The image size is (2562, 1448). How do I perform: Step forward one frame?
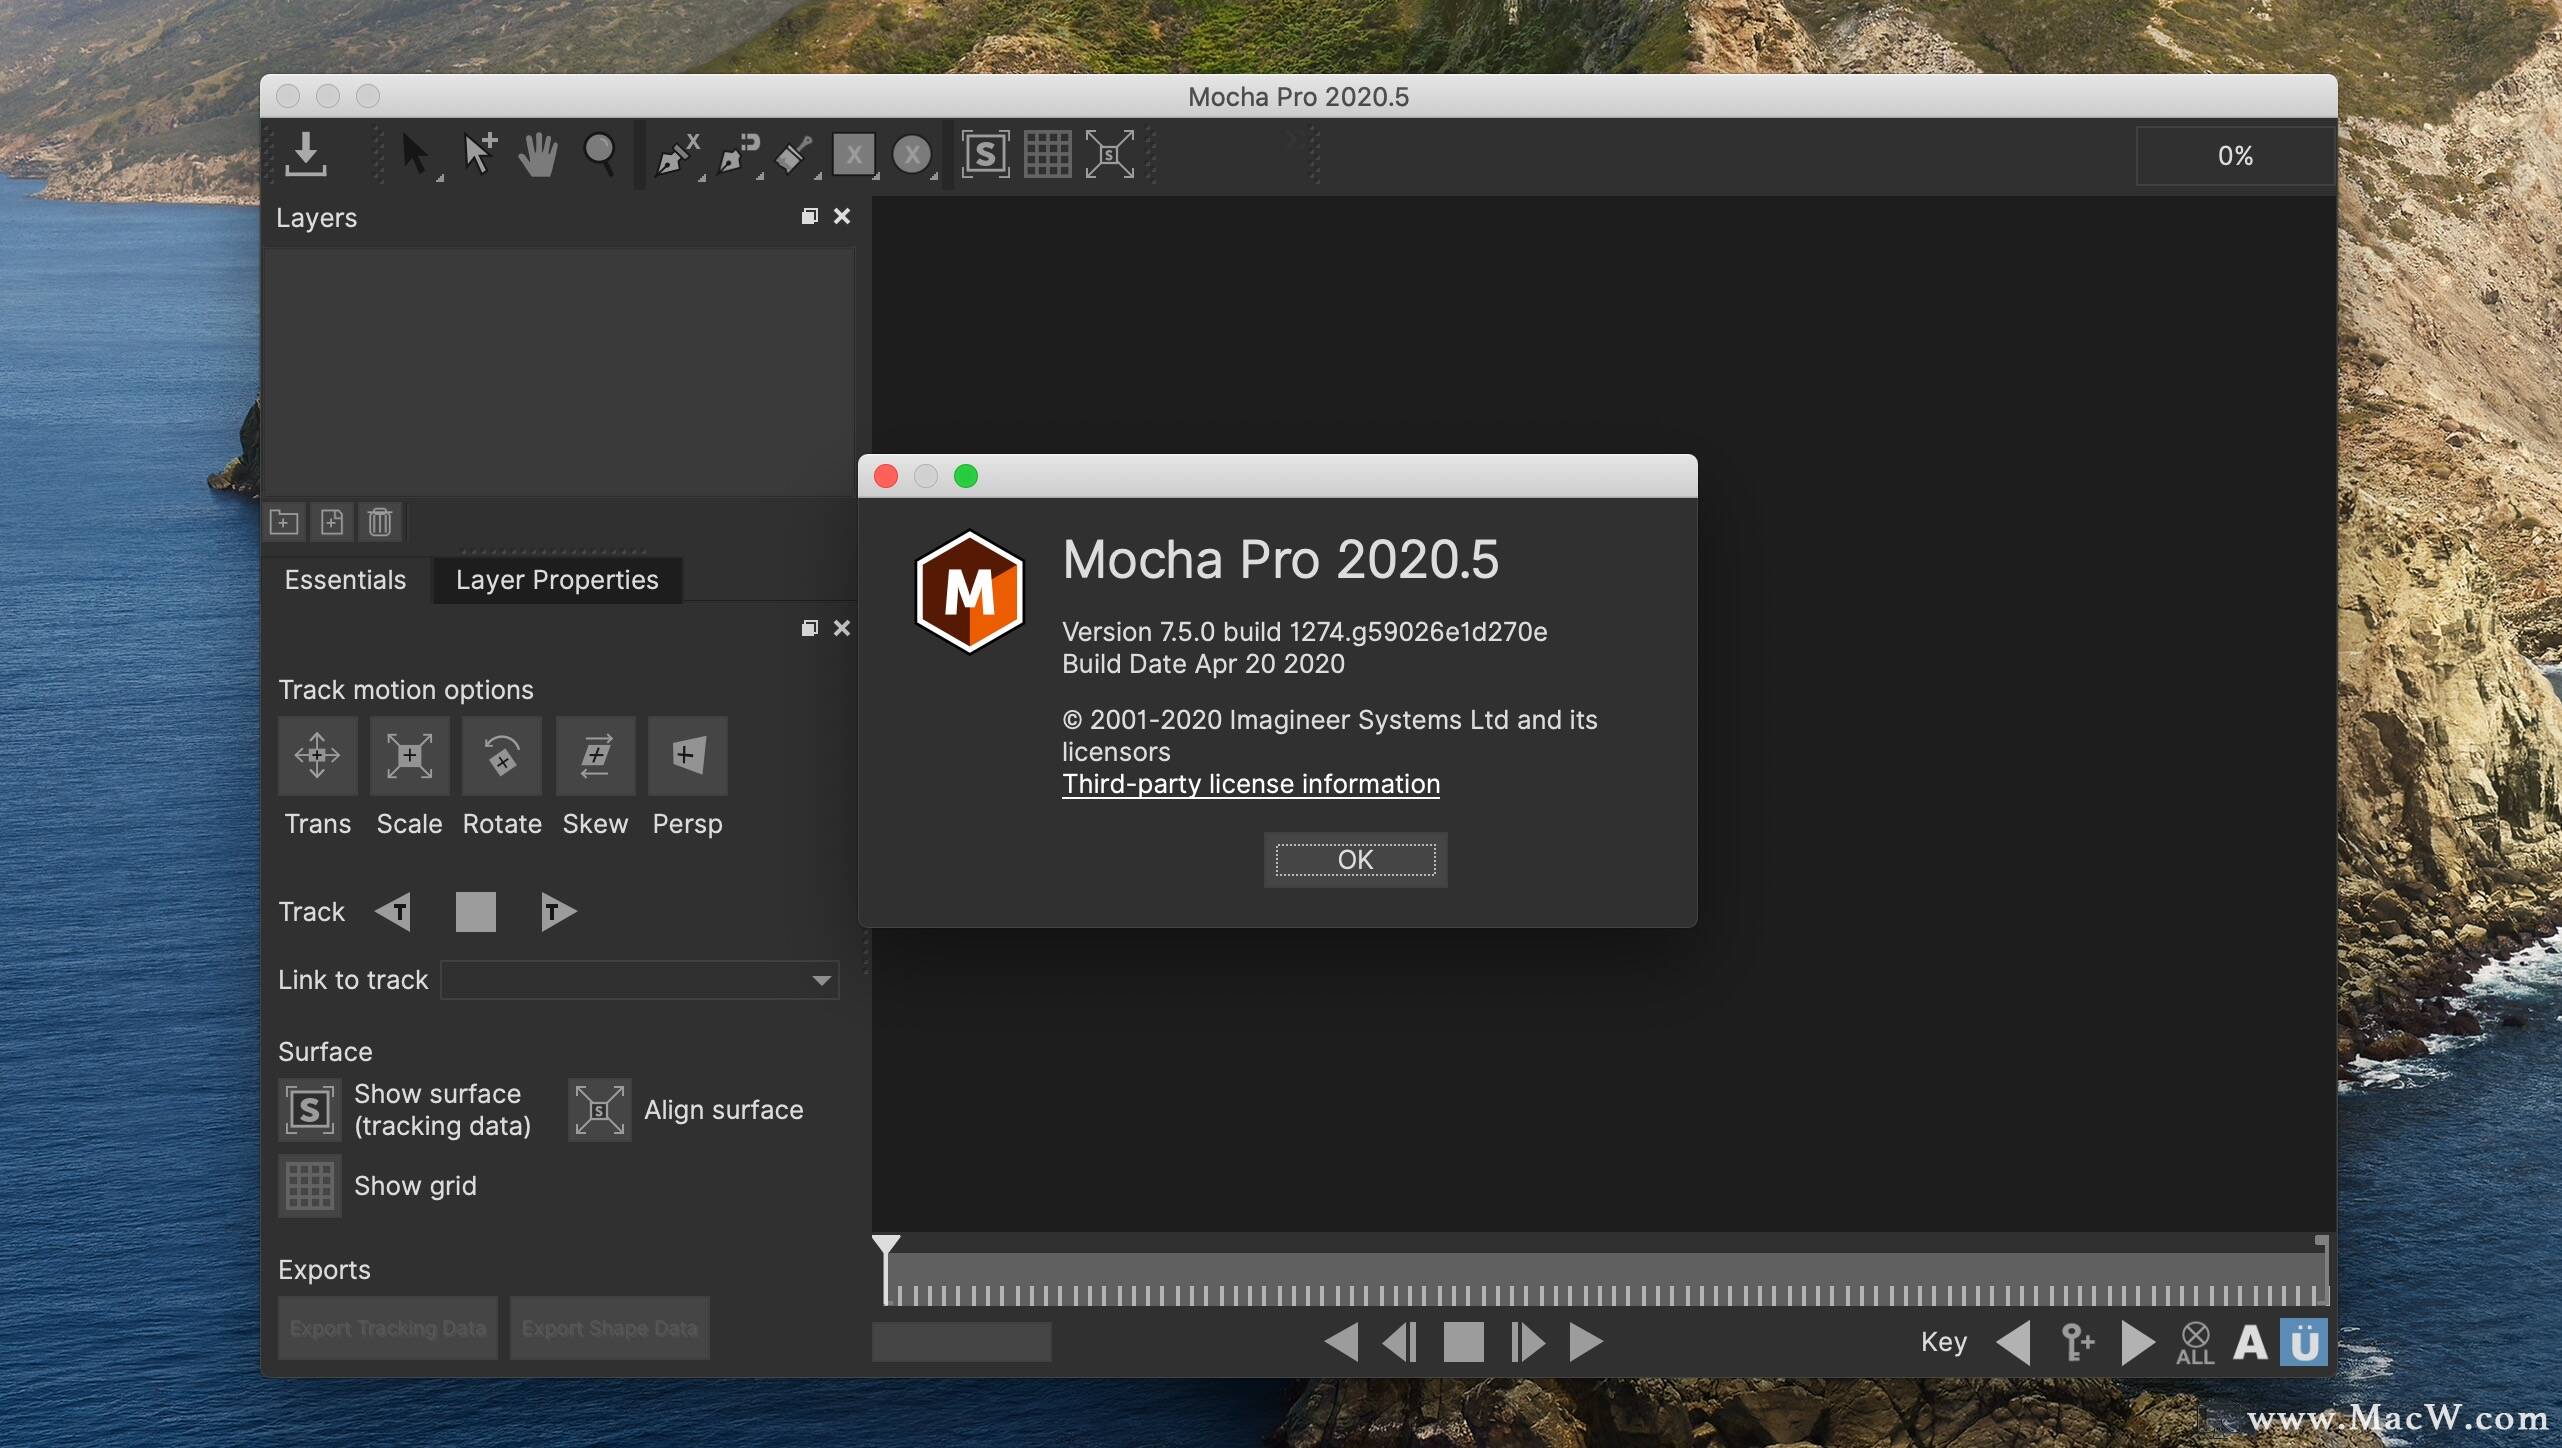[1527, 1342]
